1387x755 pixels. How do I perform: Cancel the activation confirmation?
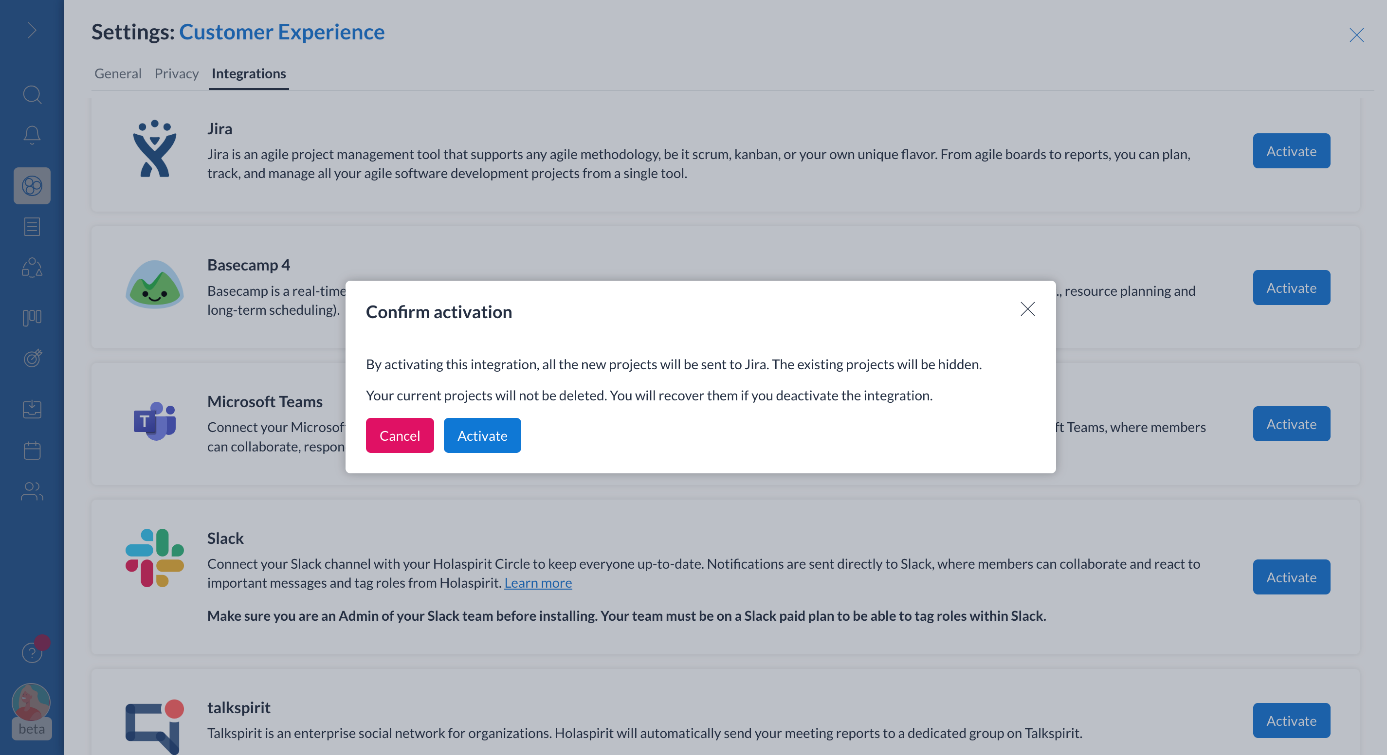coord(400,435)
